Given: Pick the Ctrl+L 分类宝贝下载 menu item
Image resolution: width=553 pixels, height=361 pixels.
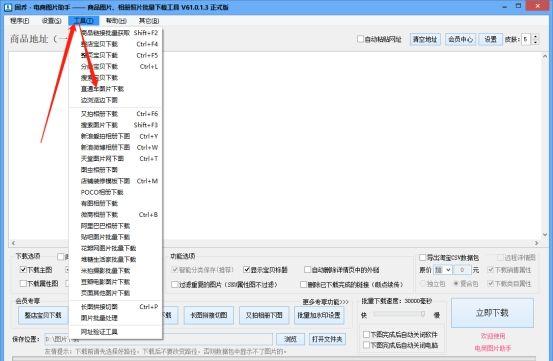Looking at the screenshot, I should [x=116, y=67].
